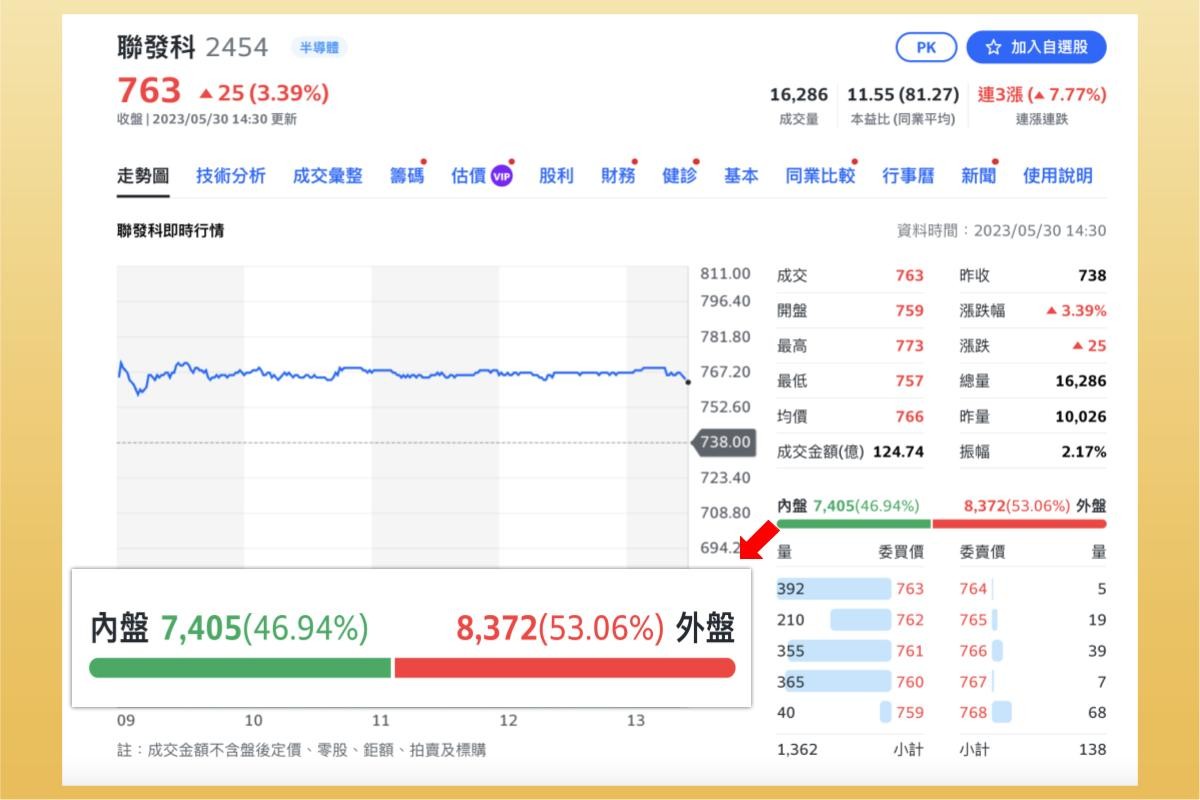Switch to the 股利 tab
1200x800 pixels.
point(556,176)
